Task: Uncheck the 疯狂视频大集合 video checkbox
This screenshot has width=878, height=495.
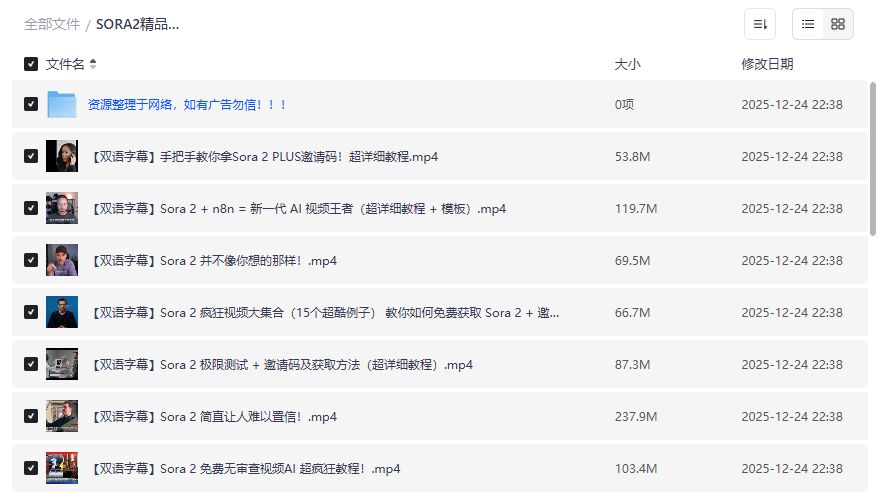Action: point(31,312)
